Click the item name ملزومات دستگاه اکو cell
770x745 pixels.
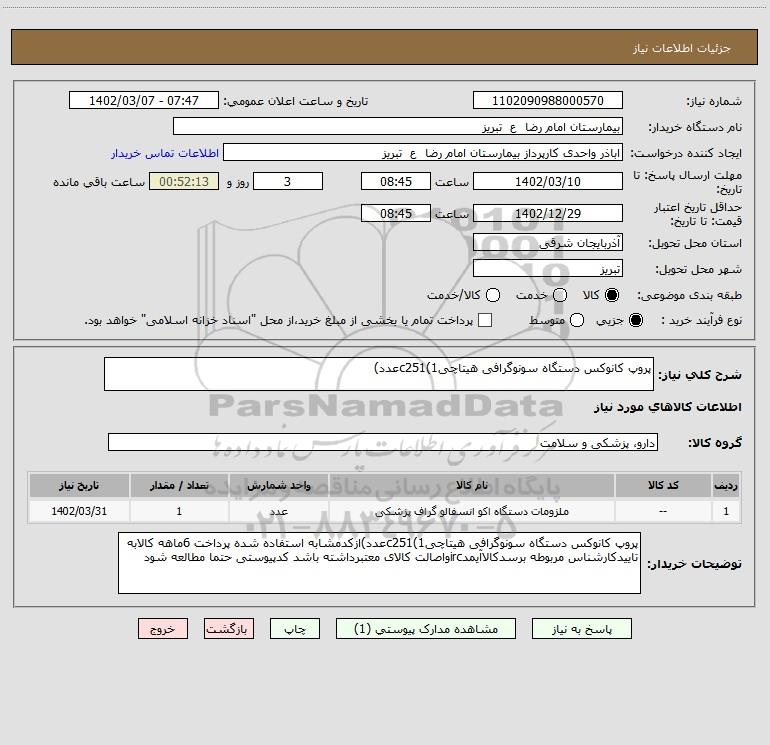coord(471,511)
